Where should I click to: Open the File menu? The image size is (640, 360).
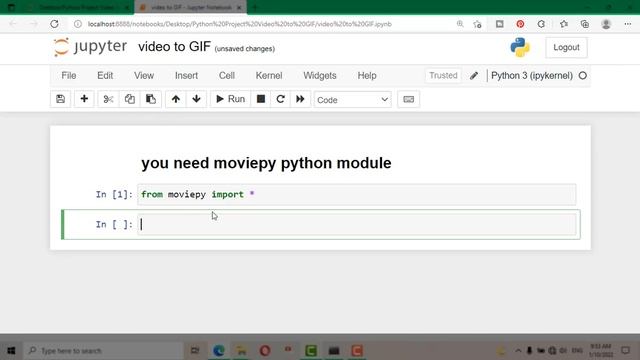click(x=69, y=76)
